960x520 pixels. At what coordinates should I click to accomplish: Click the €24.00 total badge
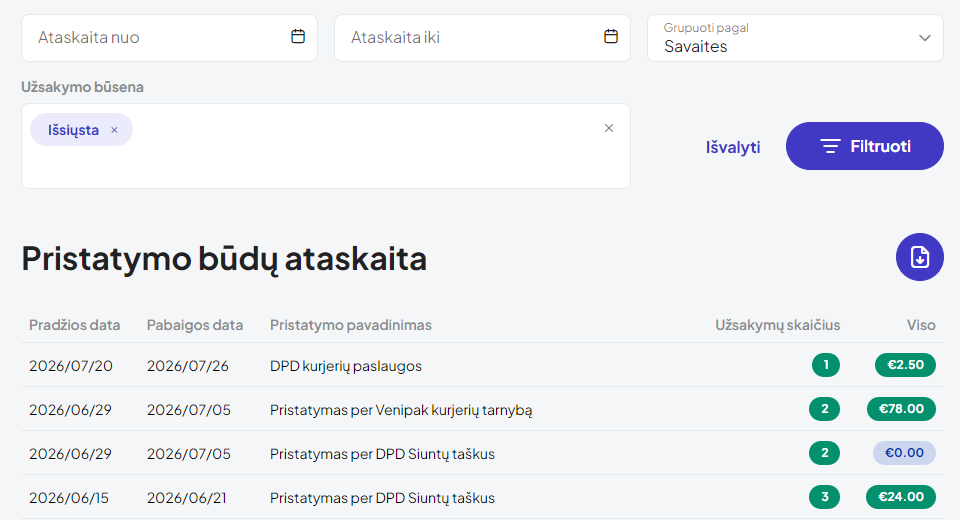[901, 497]
